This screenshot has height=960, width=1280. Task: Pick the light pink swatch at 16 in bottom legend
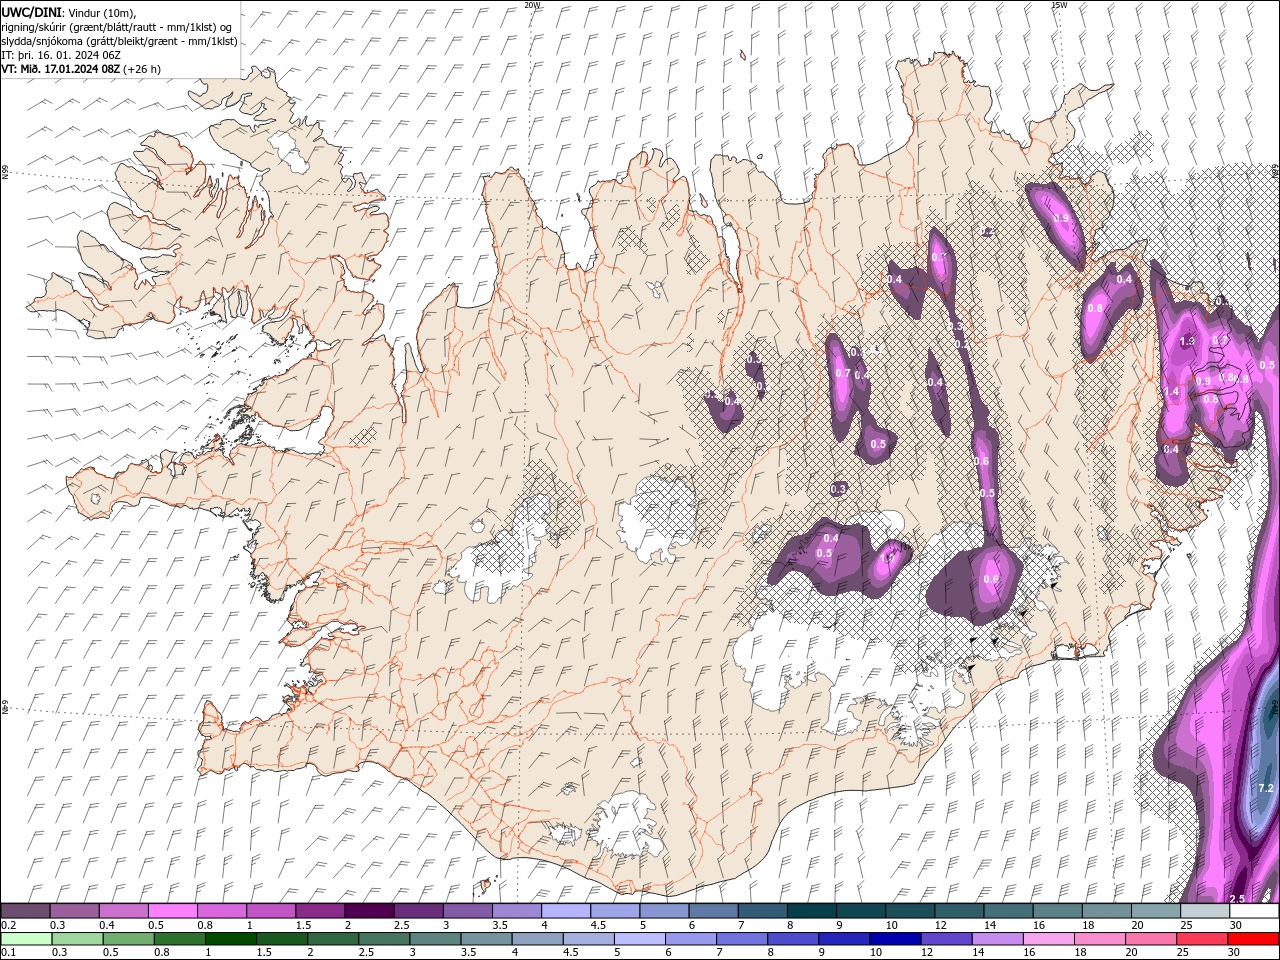(1048, 939)
